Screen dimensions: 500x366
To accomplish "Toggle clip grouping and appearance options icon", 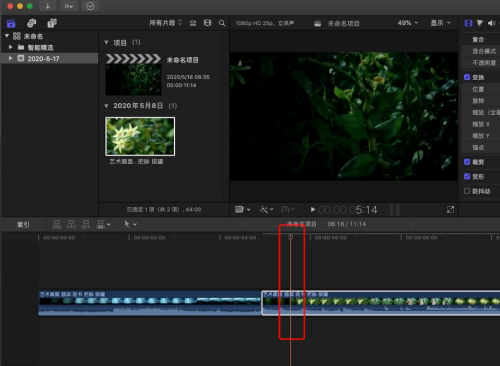I will pyautogui.click(x=193, y=23).
